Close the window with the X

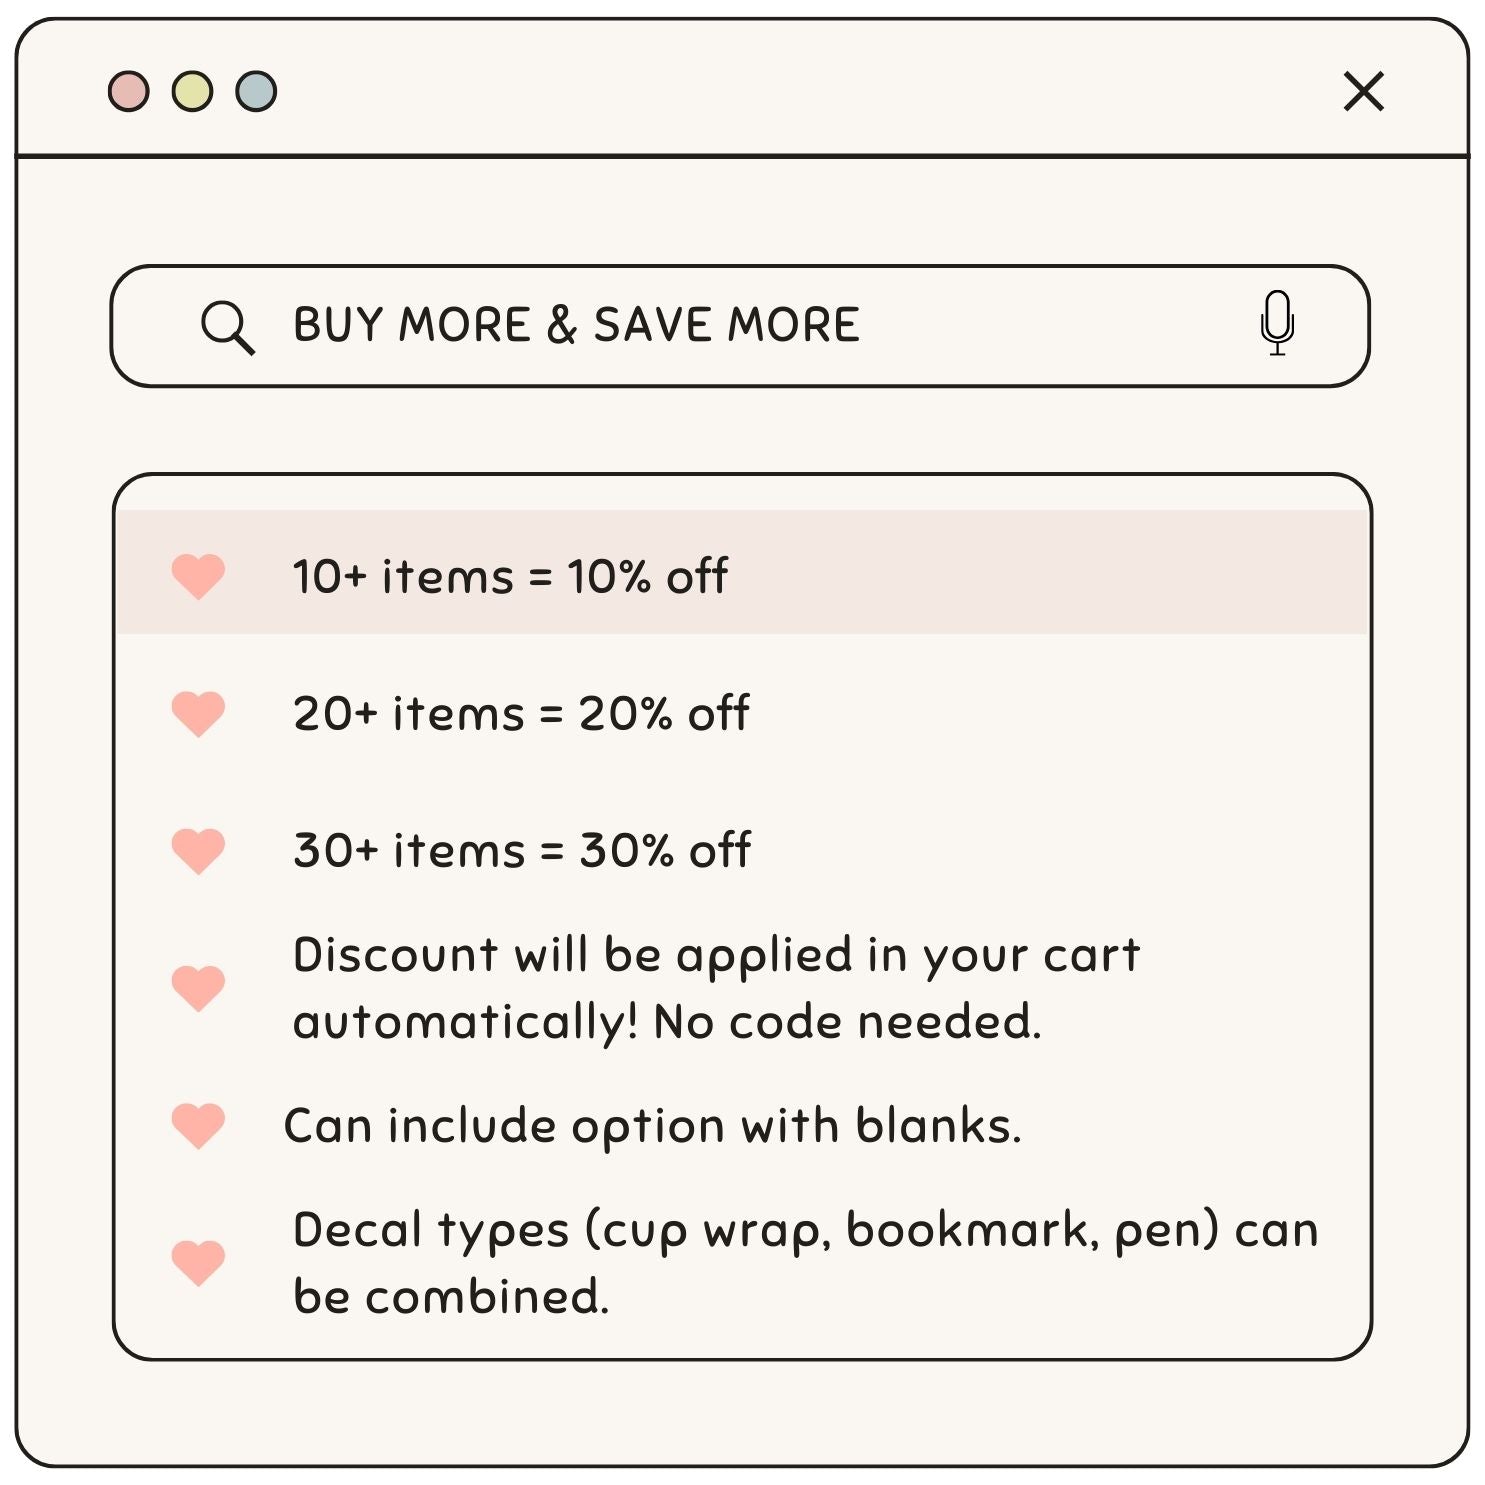(x=1363, y=91)
